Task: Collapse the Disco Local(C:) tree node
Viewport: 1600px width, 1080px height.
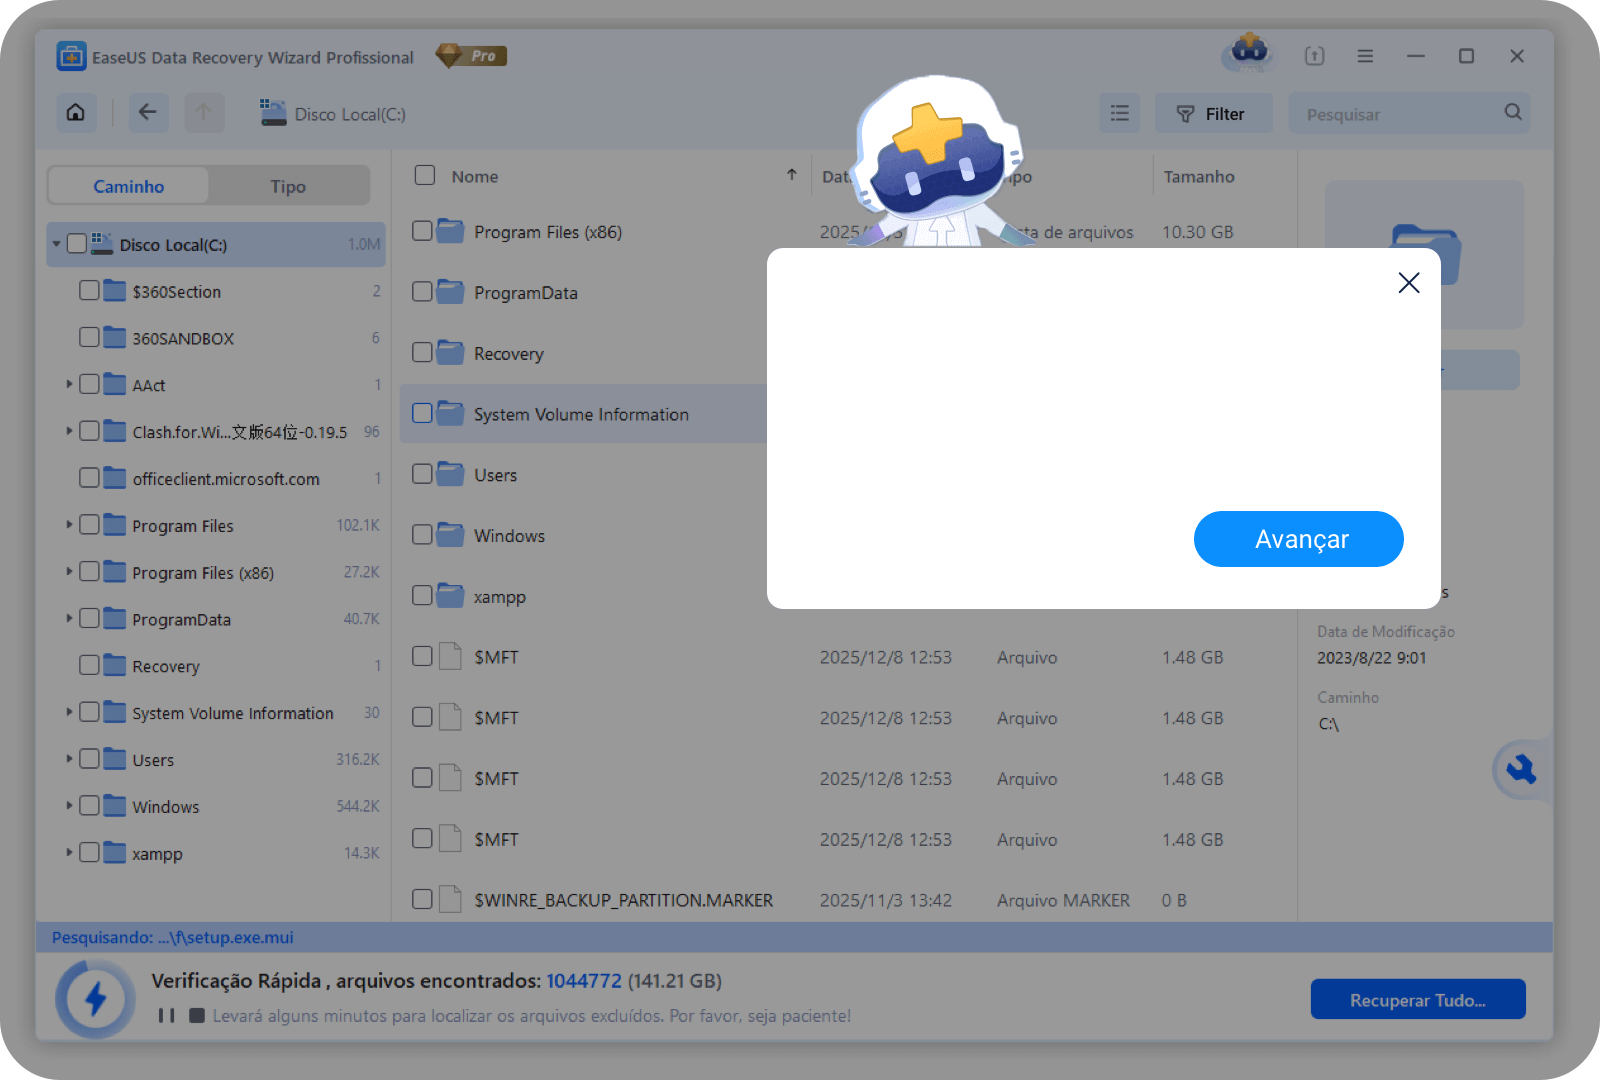Action: pos(57,245)
